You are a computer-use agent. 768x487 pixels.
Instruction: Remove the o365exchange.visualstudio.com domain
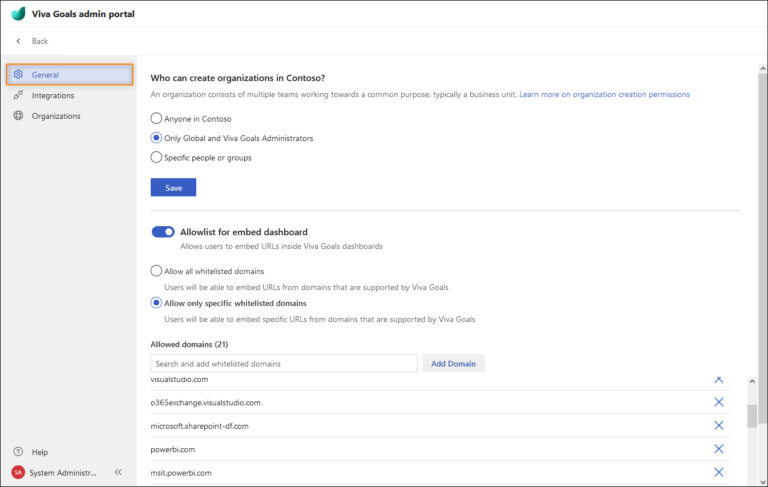tap(718, 402)
